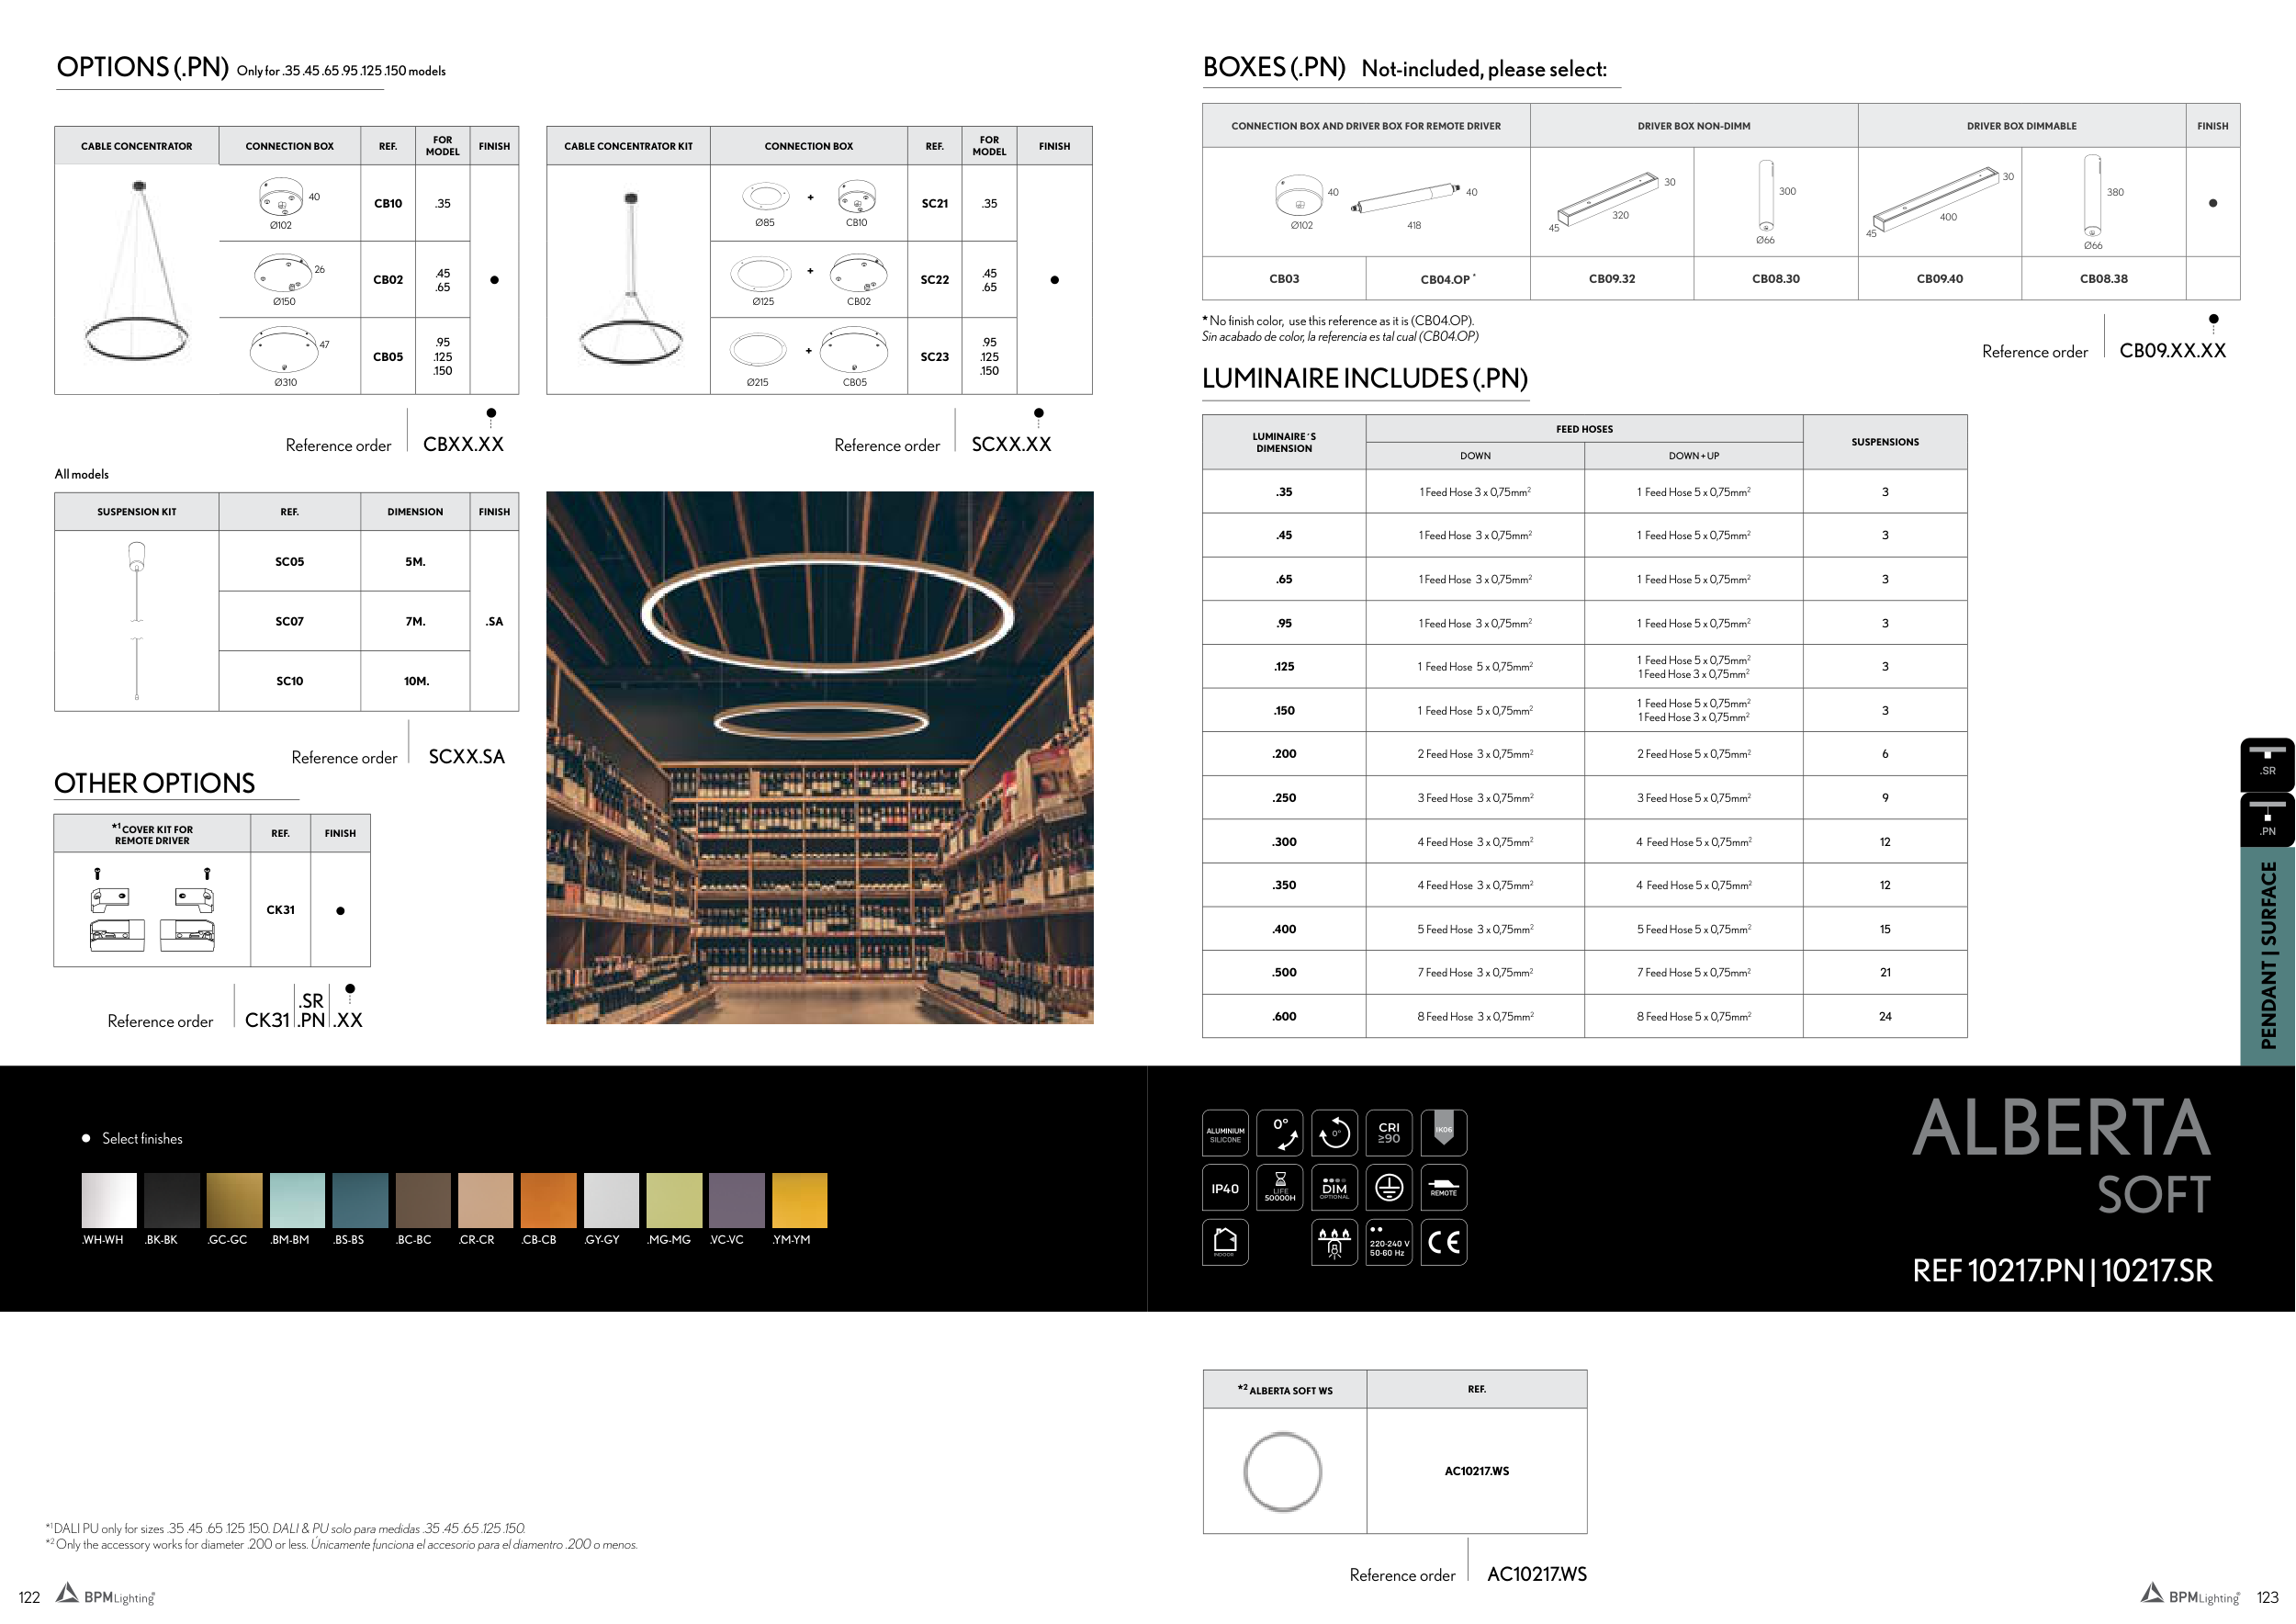Viewport: 2296px width, 1624px height.
Task: Click the CRI ≥90 icon
Action: [x=1389, y=1133]
